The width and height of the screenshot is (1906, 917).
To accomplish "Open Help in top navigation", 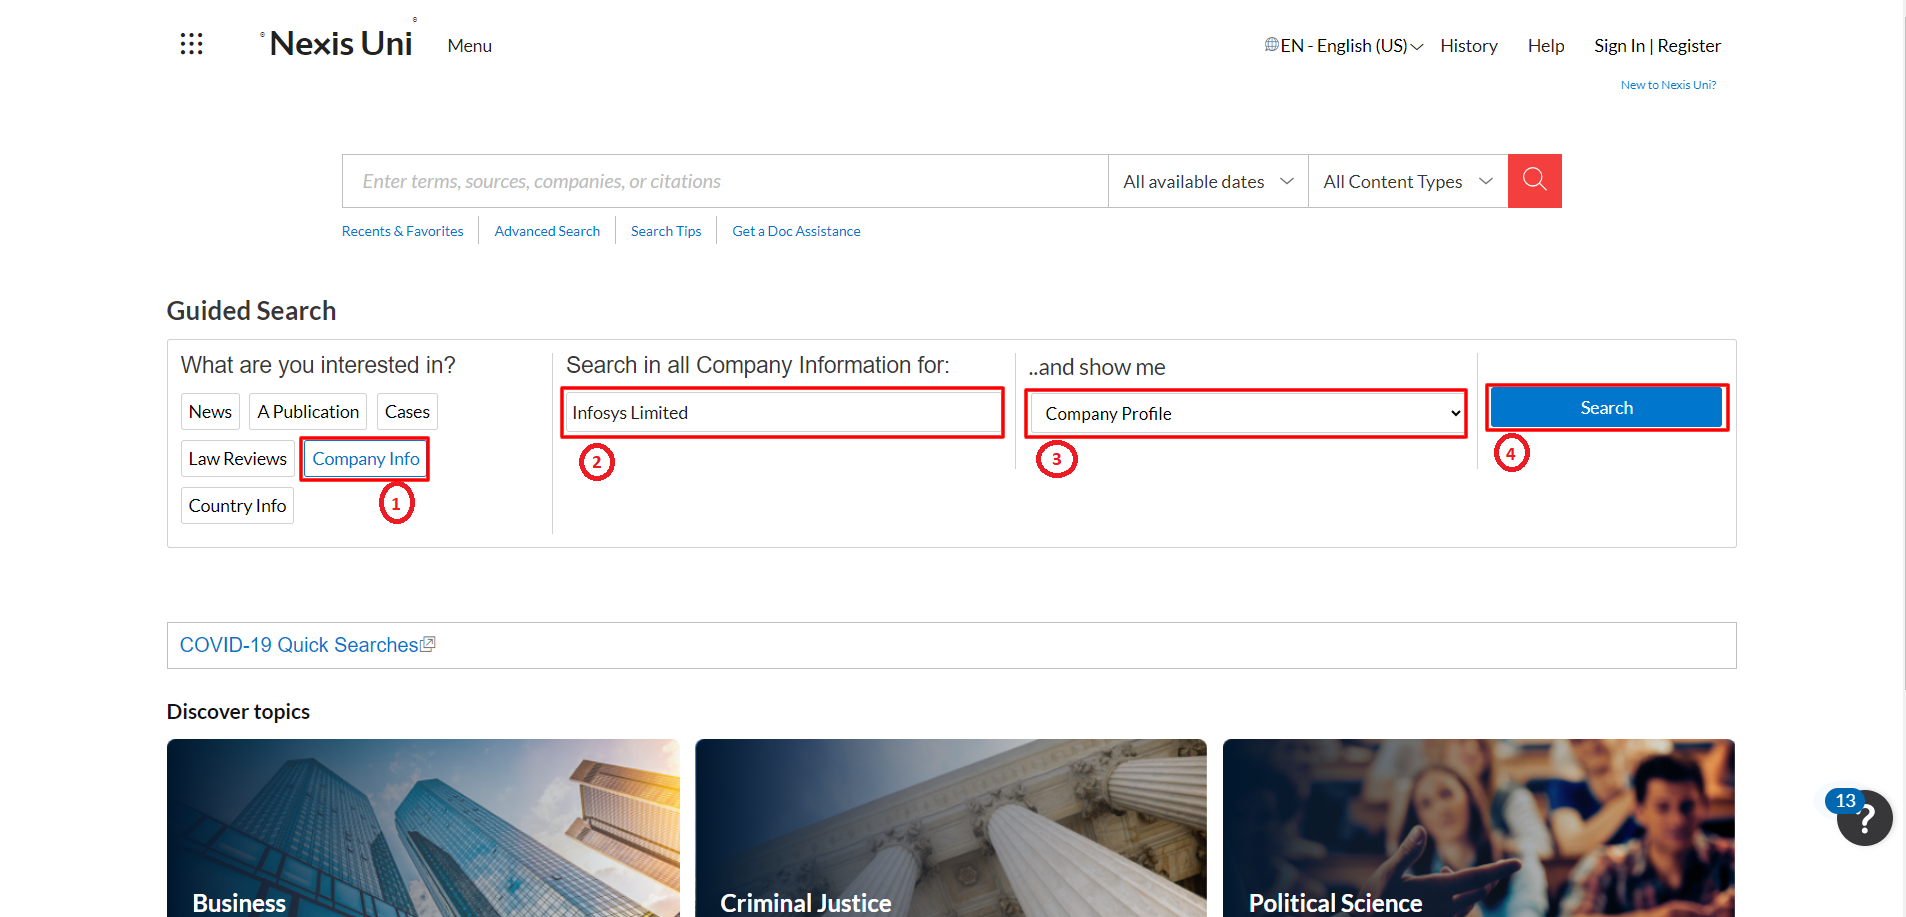I will [1545, 46].
